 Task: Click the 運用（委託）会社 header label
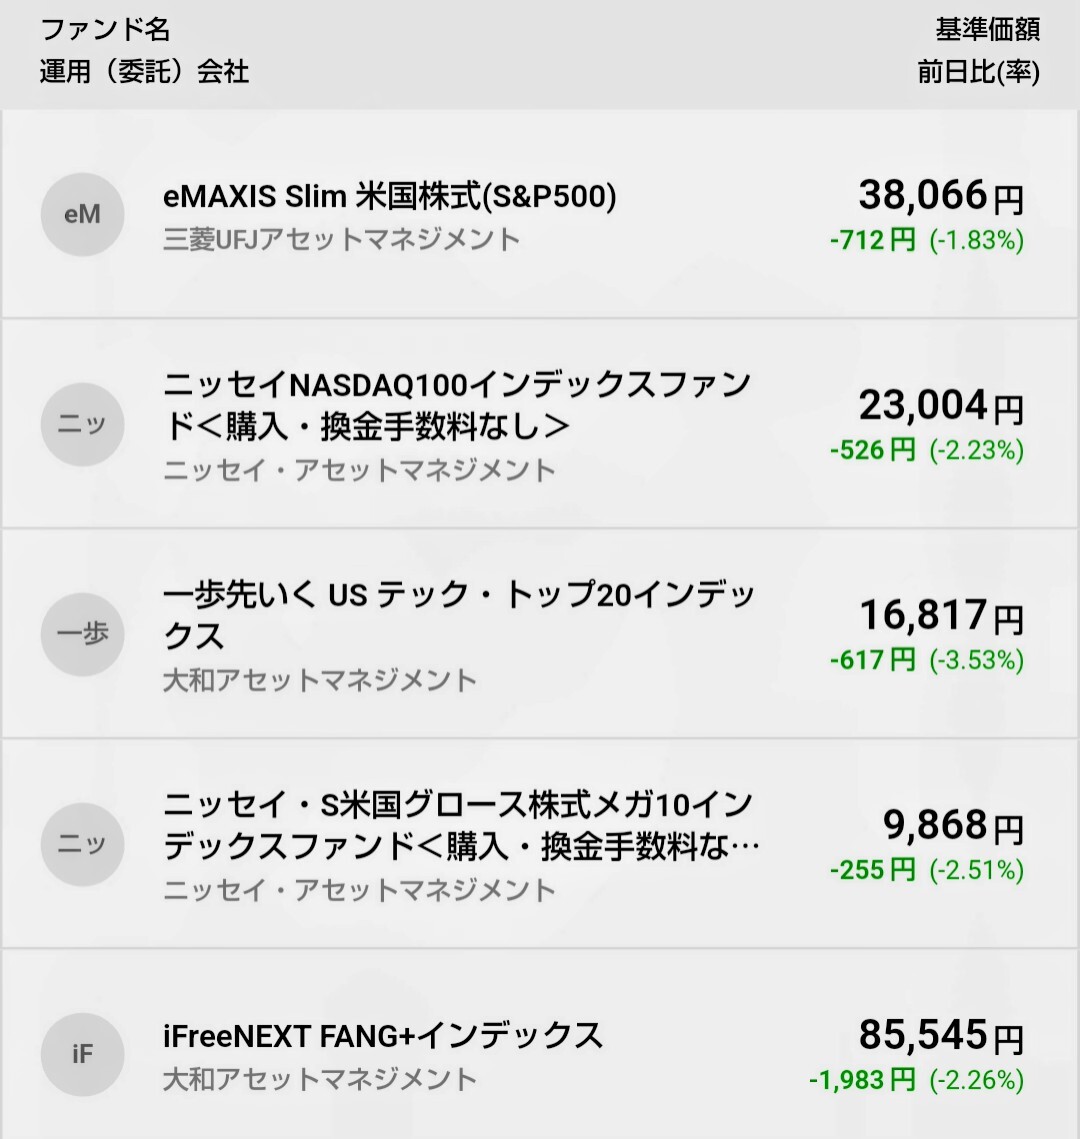pos(144,73)
